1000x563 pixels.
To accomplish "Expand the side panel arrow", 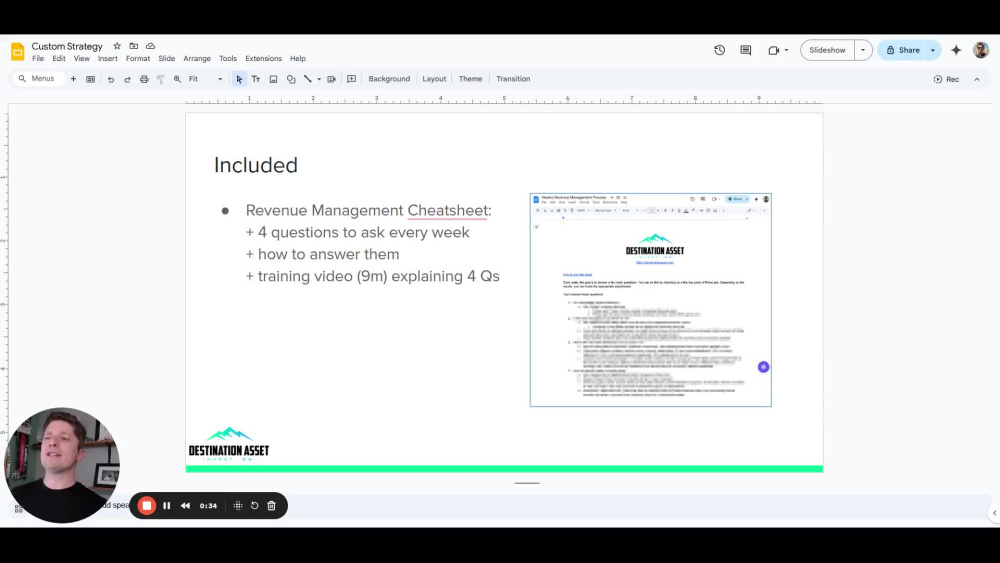I will pyautogui.click(x=994, y=513).
